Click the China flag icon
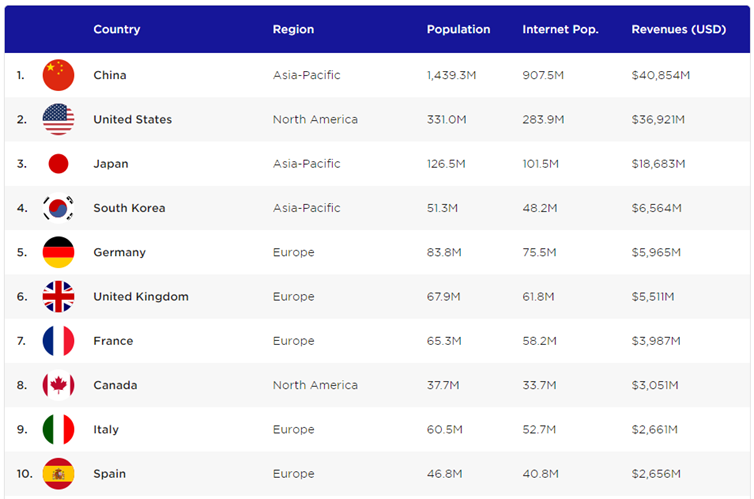 click(x=58, y=75)
